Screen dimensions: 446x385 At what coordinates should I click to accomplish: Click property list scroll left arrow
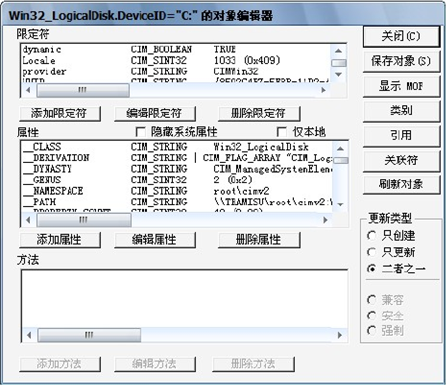(28, 220)
